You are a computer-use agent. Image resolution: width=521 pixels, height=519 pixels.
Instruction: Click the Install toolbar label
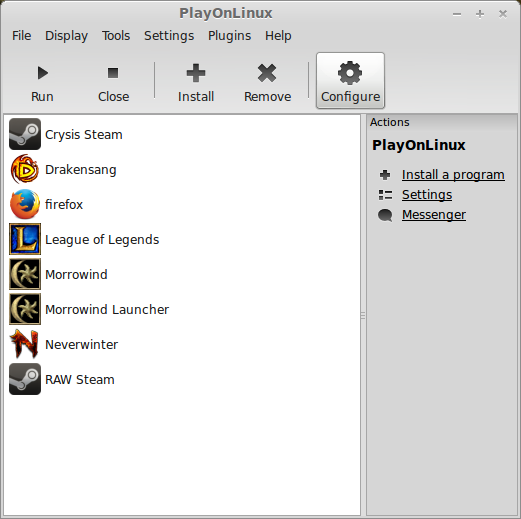pos(196,97)
